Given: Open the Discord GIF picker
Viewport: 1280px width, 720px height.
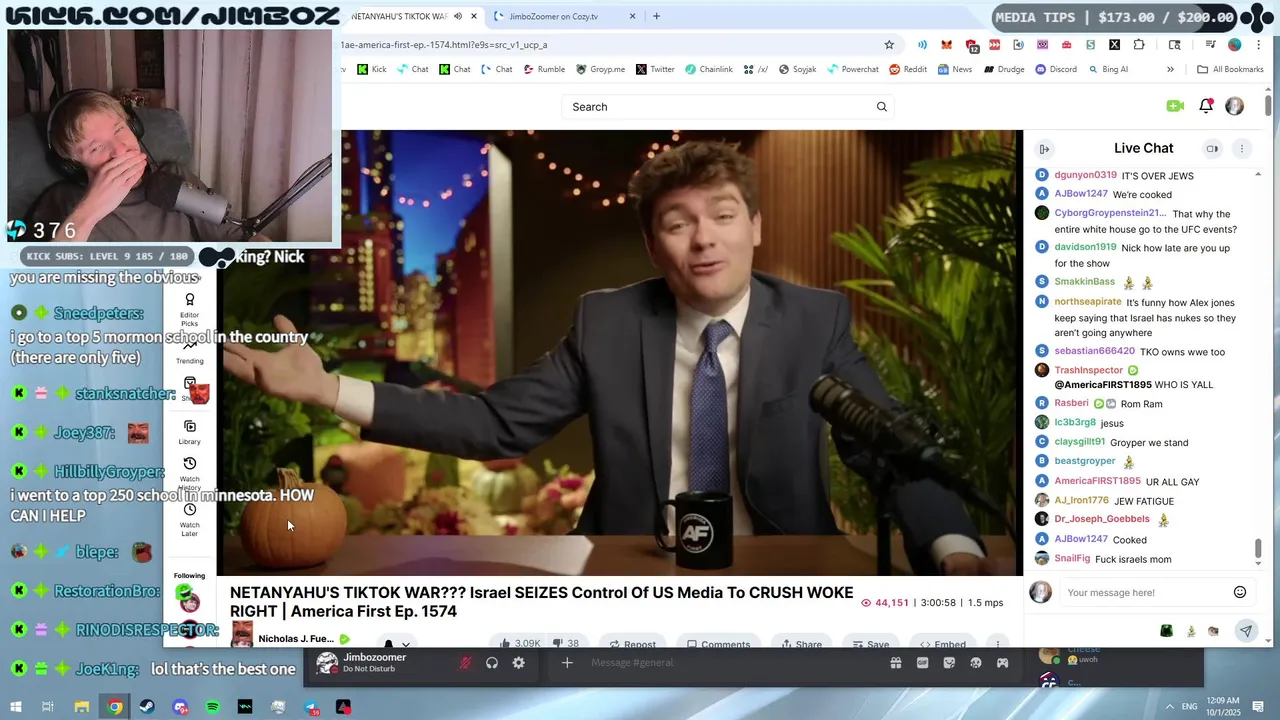Looking at the screenshot, I should click(922, 663).
